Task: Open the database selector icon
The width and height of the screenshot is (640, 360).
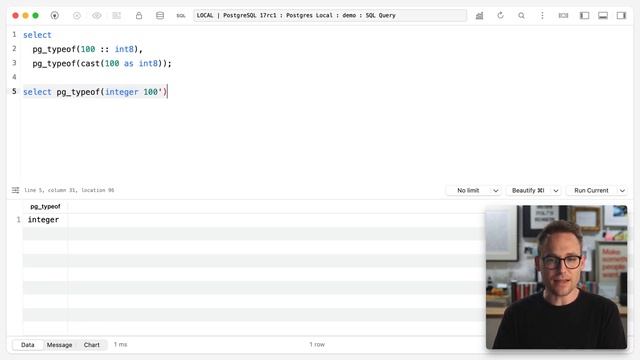Action: click(160, 16)
